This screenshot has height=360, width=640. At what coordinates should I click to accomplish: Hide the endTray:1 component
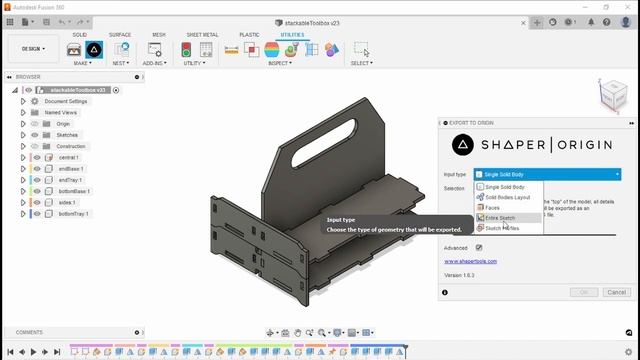(x=37, y=180)
